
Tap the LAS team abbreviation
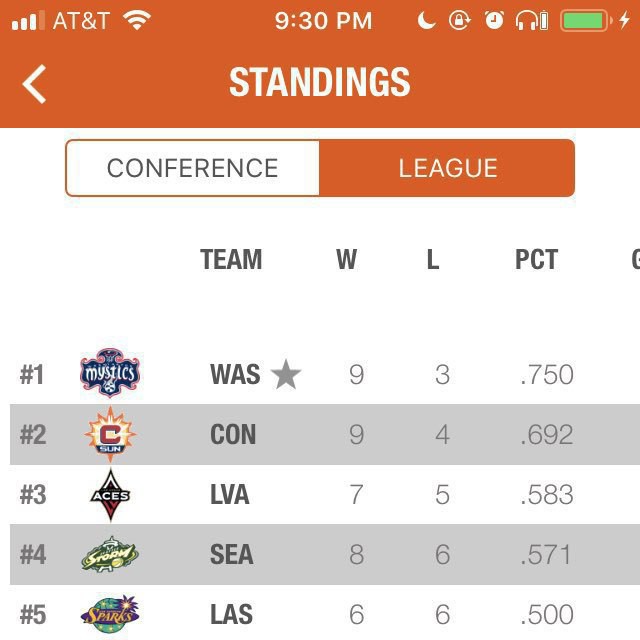(x=231, y=614)
